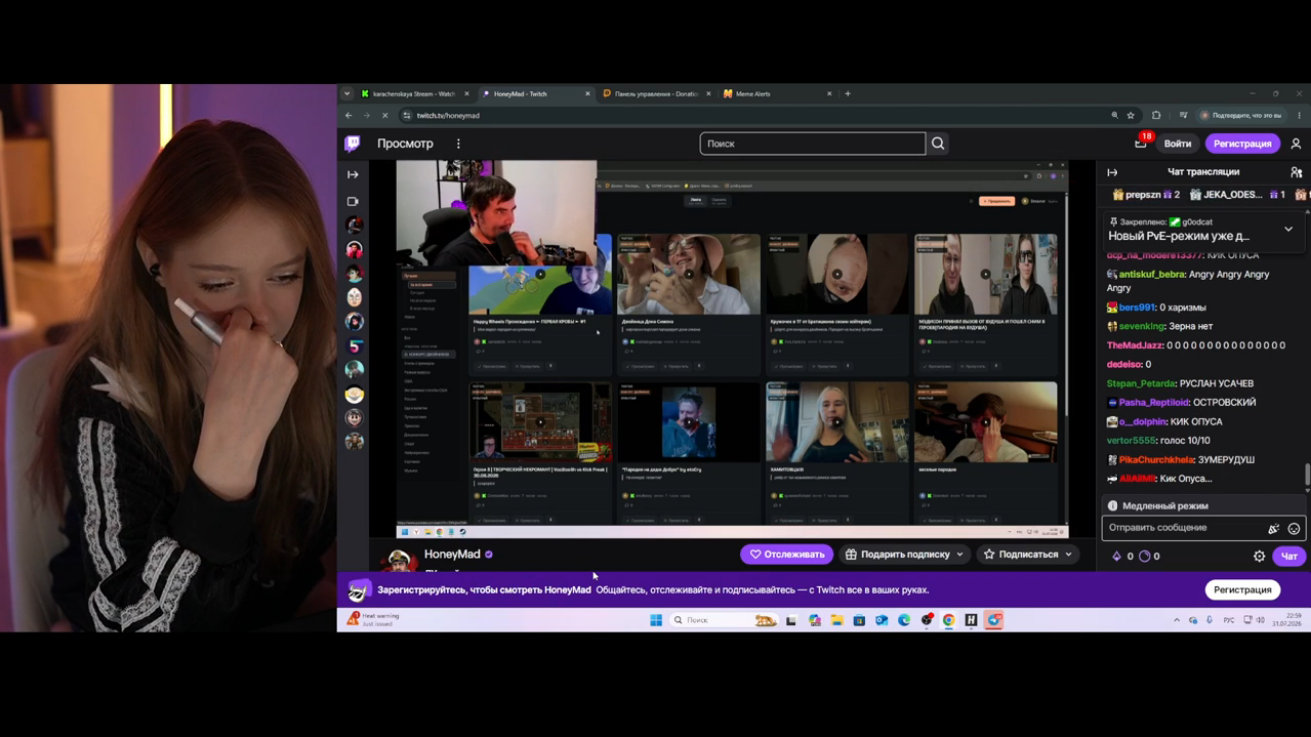This screenshot has width=1311, height=737.
Task: Open the emote picker smiley
Action: pyautogui.click(x=1294, y=528)
